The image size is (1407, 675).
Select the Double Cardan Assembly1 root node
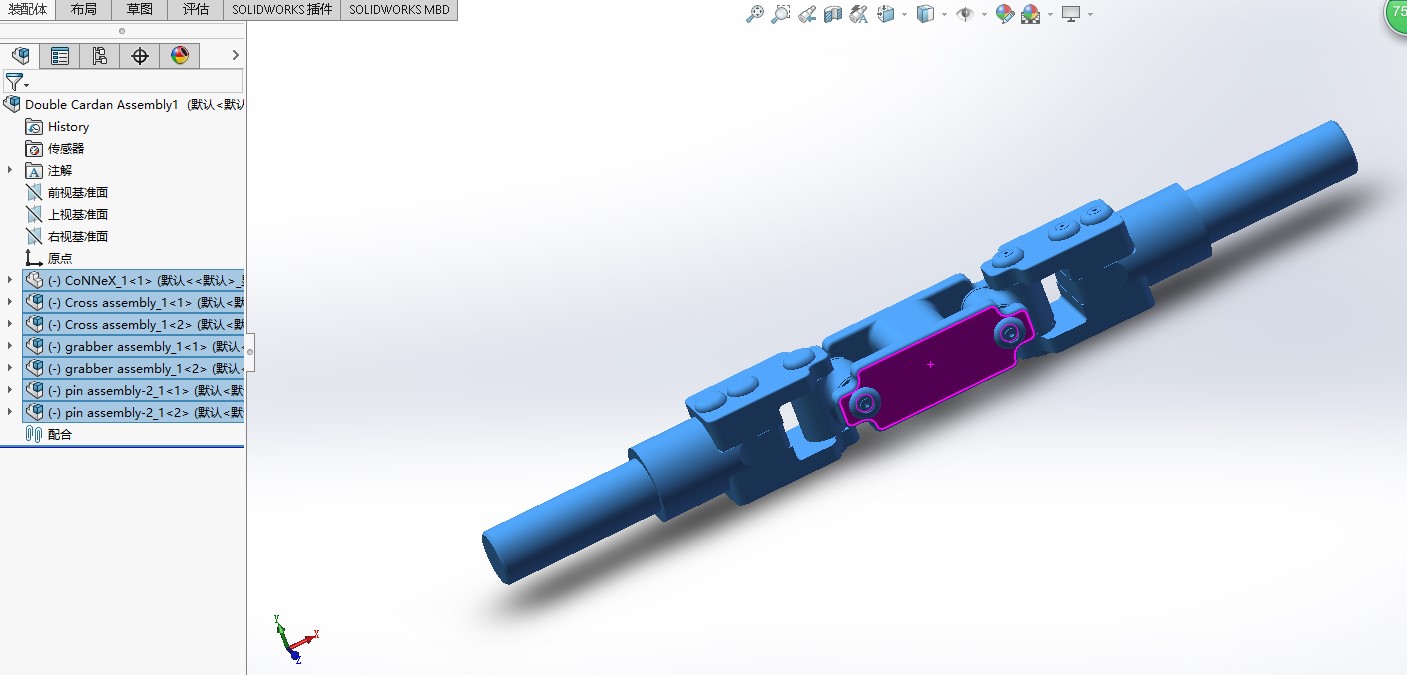point(123,104)
